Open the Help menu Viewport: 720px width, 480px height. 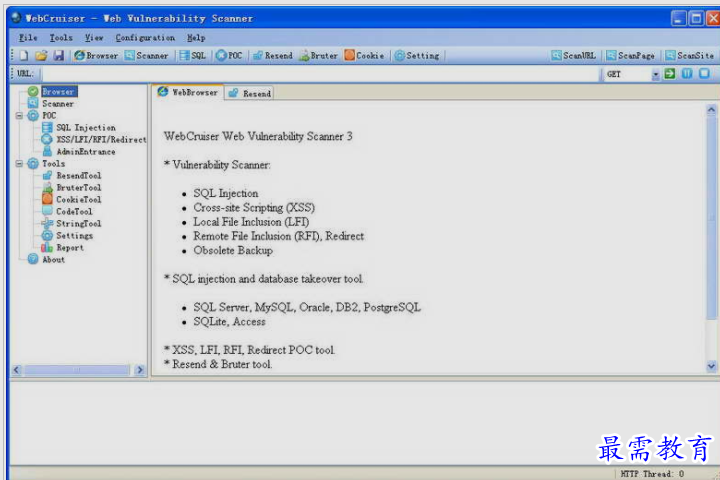coord(196,38)
